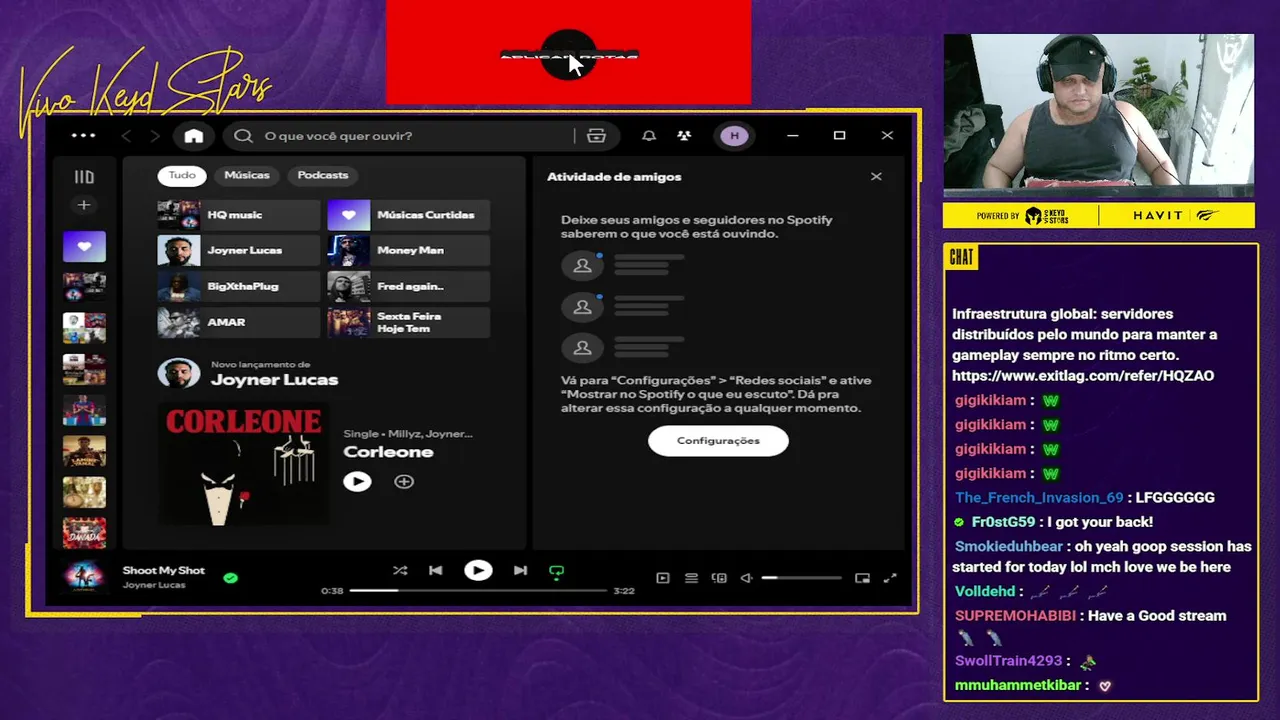Mute with the volume speaker icon

746,578
